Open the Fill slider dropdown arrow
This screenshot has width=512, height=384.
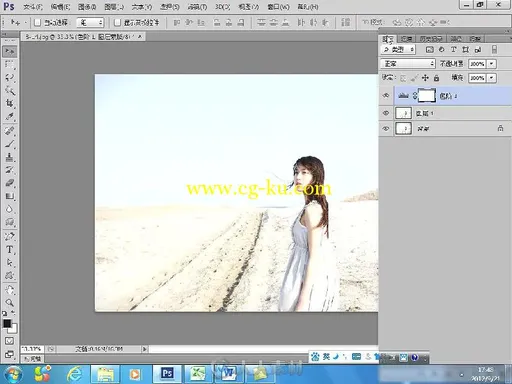pos(492,78)
